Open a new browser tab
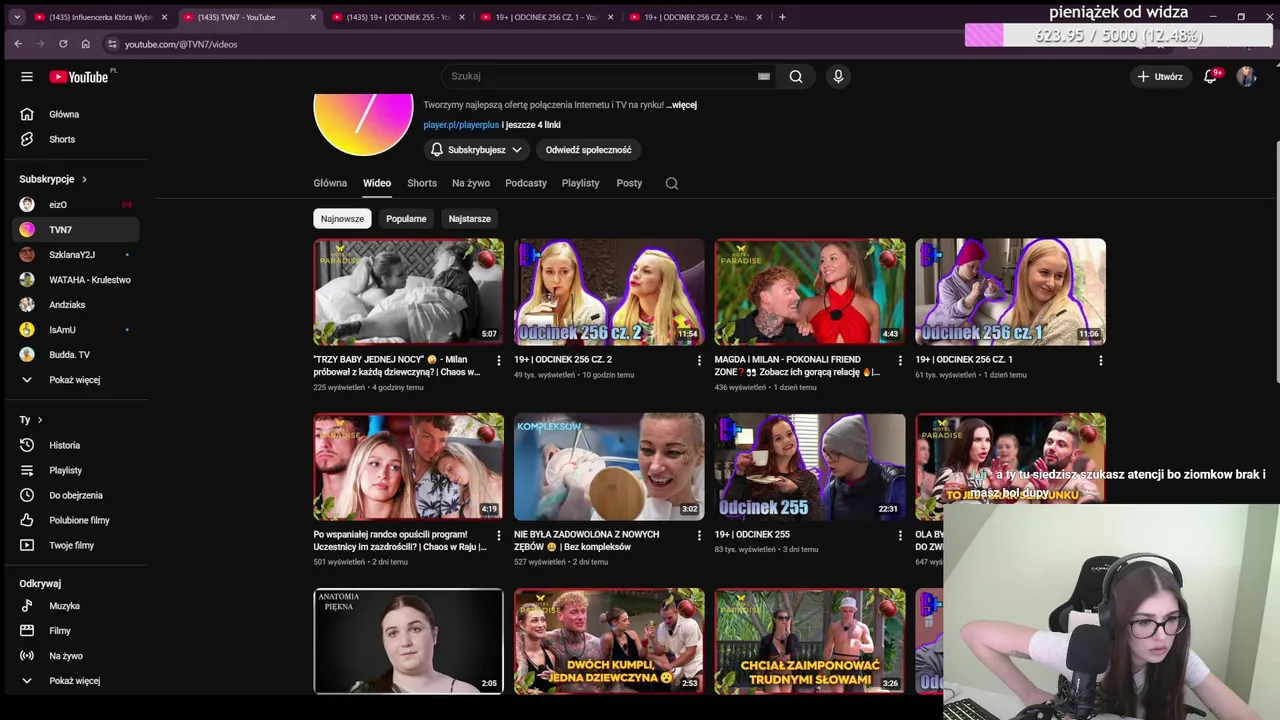The height and width of the screenshot is (720, 1280). coord(782,17)
